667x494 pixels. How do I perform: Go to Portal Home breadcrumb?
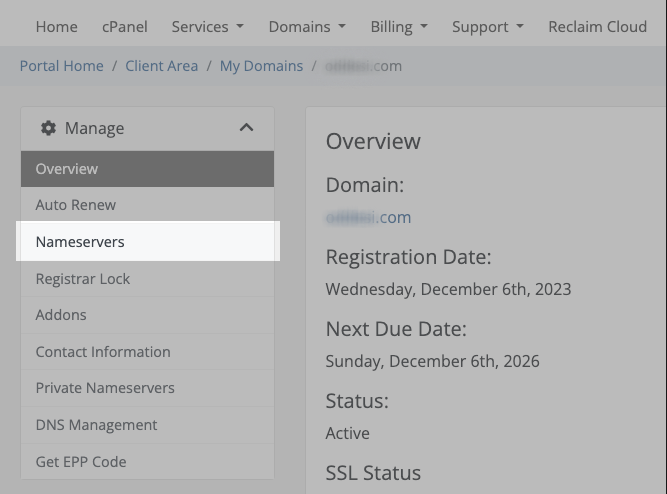62,66
